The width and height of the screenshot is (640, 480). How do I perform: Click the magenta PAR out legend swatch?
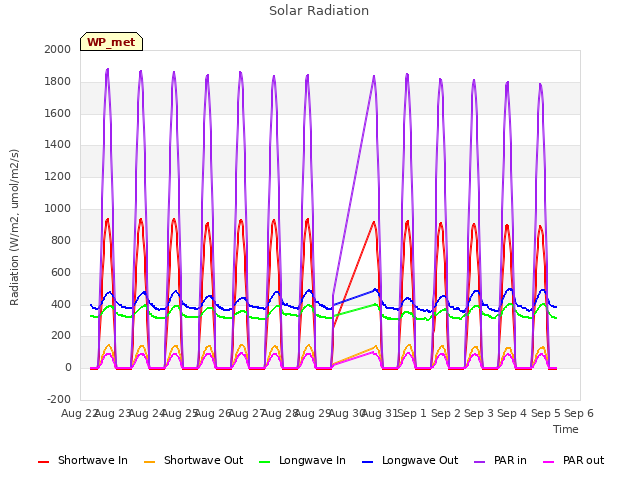coord(549,462)
